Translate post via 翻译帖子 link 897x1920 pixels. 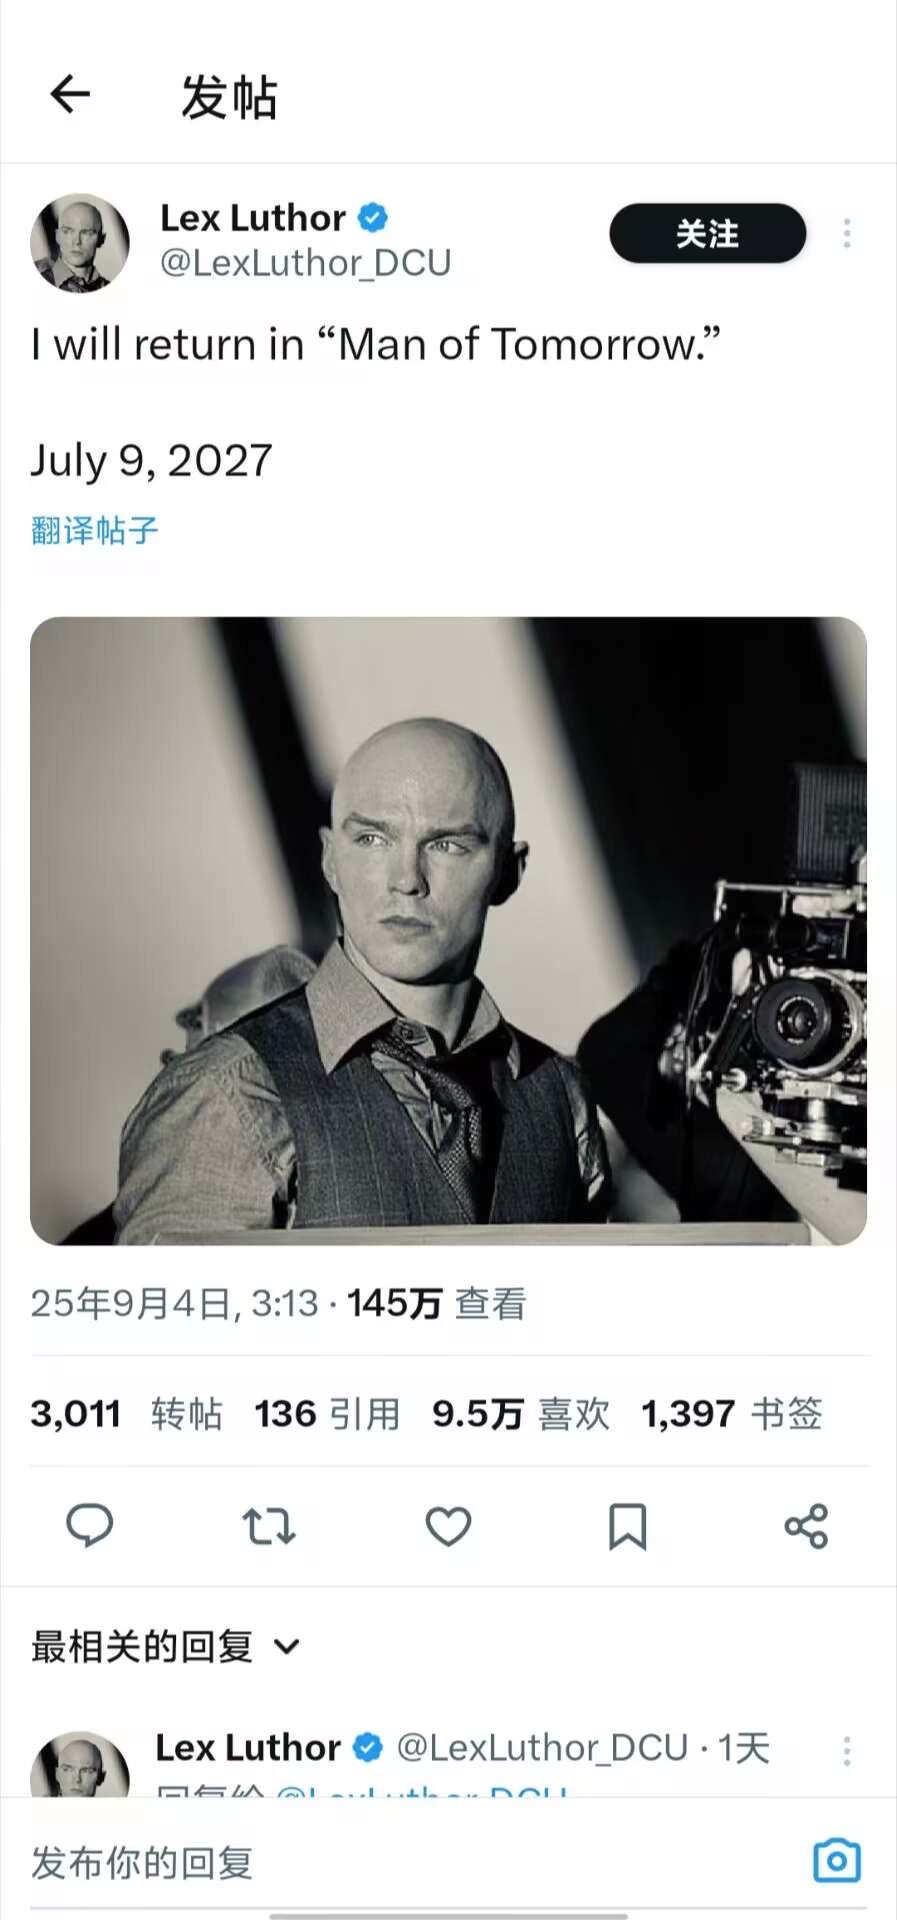click(94, 530)
